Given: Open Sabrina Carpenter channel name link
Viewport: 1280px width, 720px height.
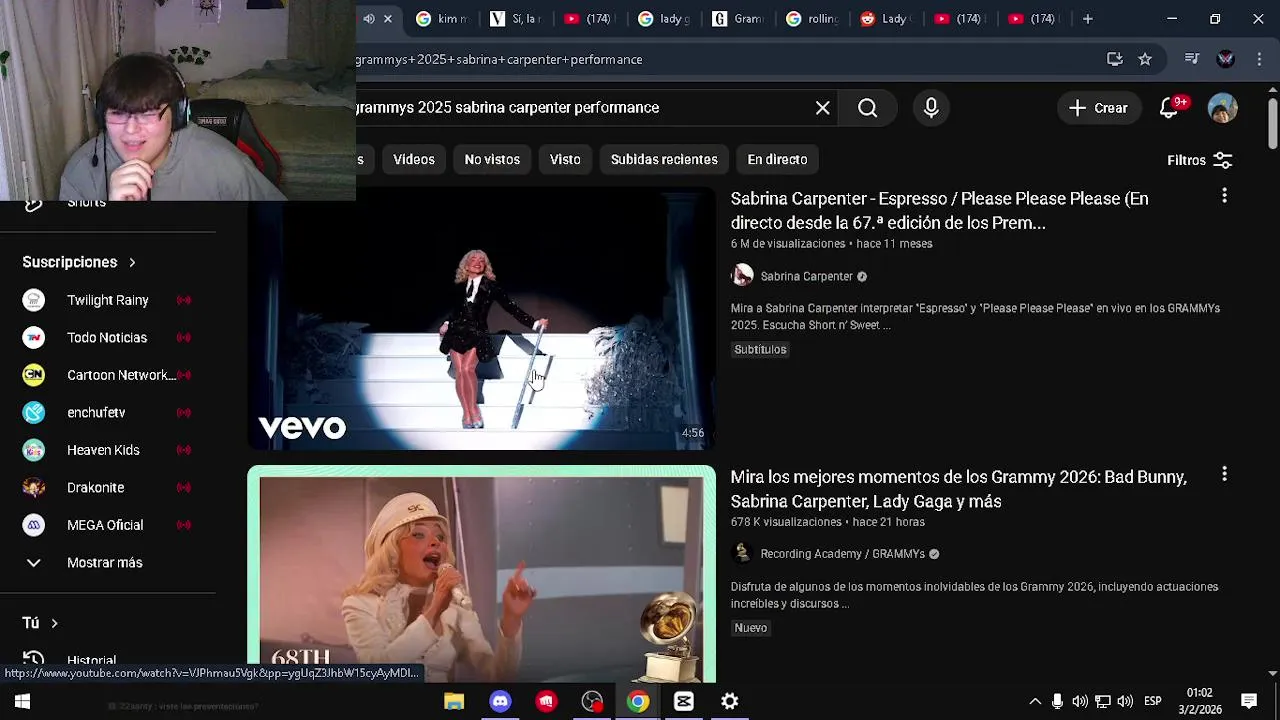Looking at the screenshot, I should (x=806, y=276).
